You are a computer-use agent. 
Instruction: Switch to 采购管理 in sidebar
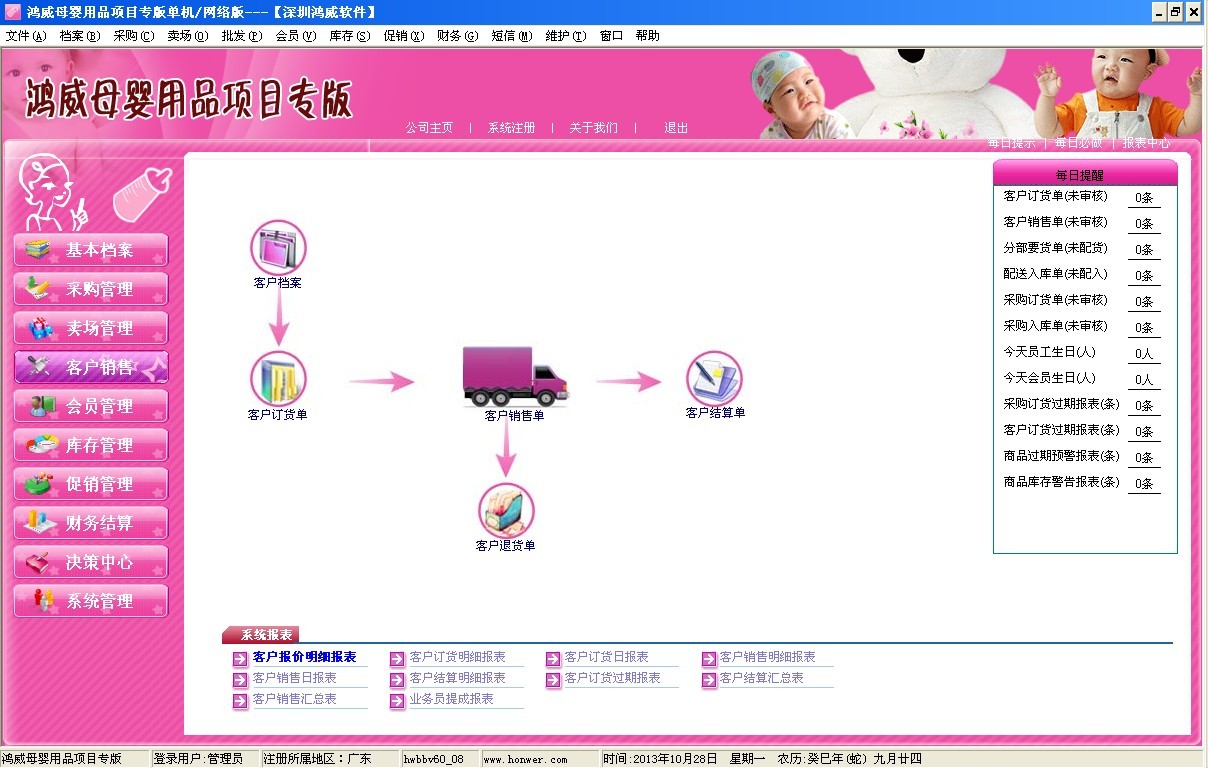coord(91,289)
